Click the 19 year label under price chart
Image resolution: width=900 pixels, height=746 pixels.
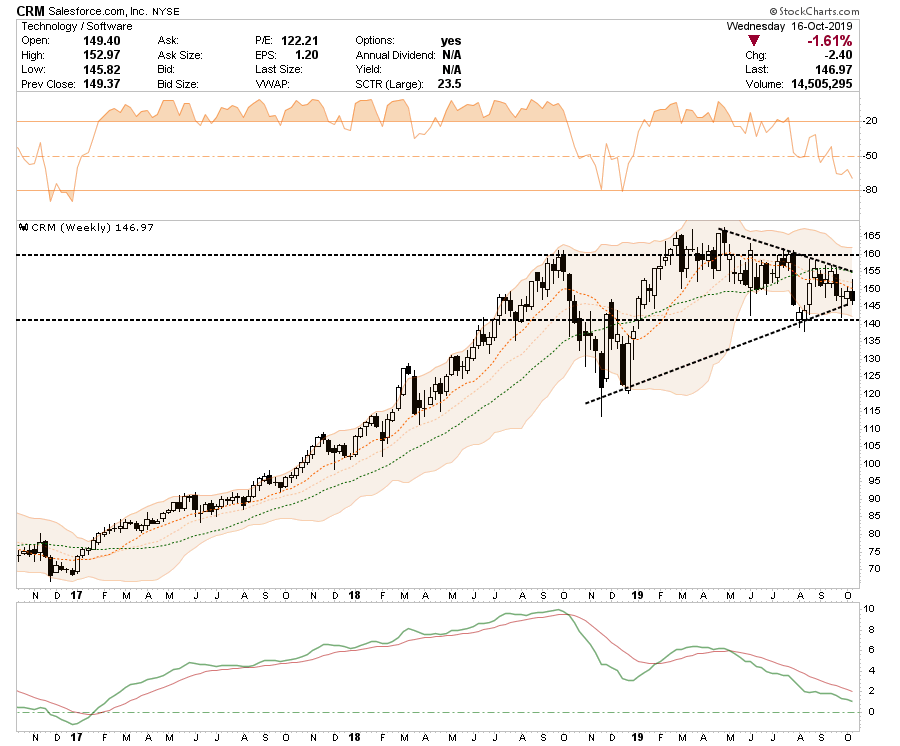click(x=637, y=596)
